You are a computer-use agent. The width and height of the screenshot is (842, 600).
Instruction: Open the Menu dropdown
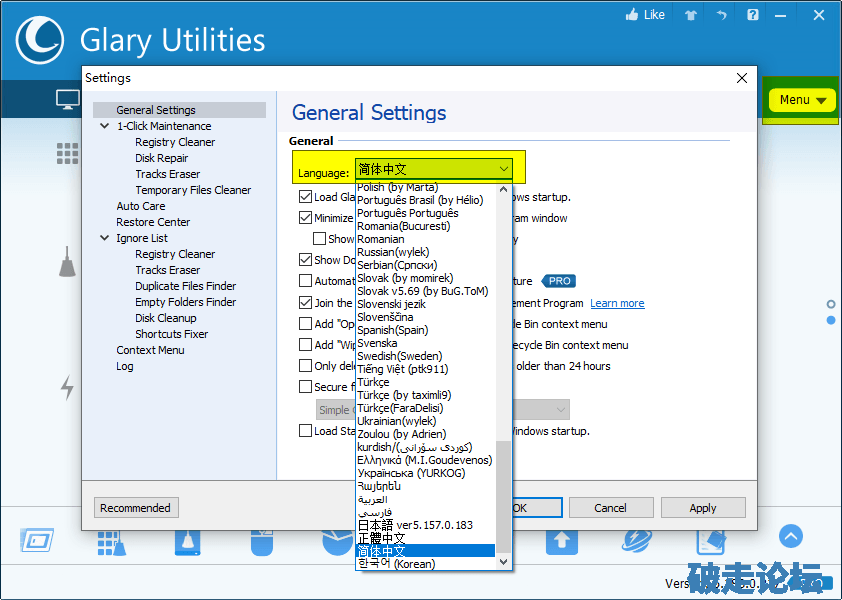pyautogui.click(x=803, y=100)
